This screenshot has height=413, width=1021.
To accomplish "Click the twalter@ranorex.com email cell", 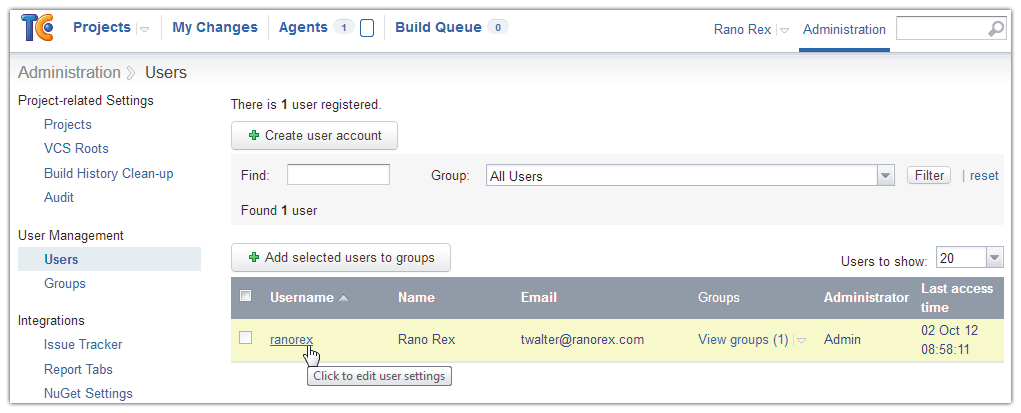I will click(582, 339).
